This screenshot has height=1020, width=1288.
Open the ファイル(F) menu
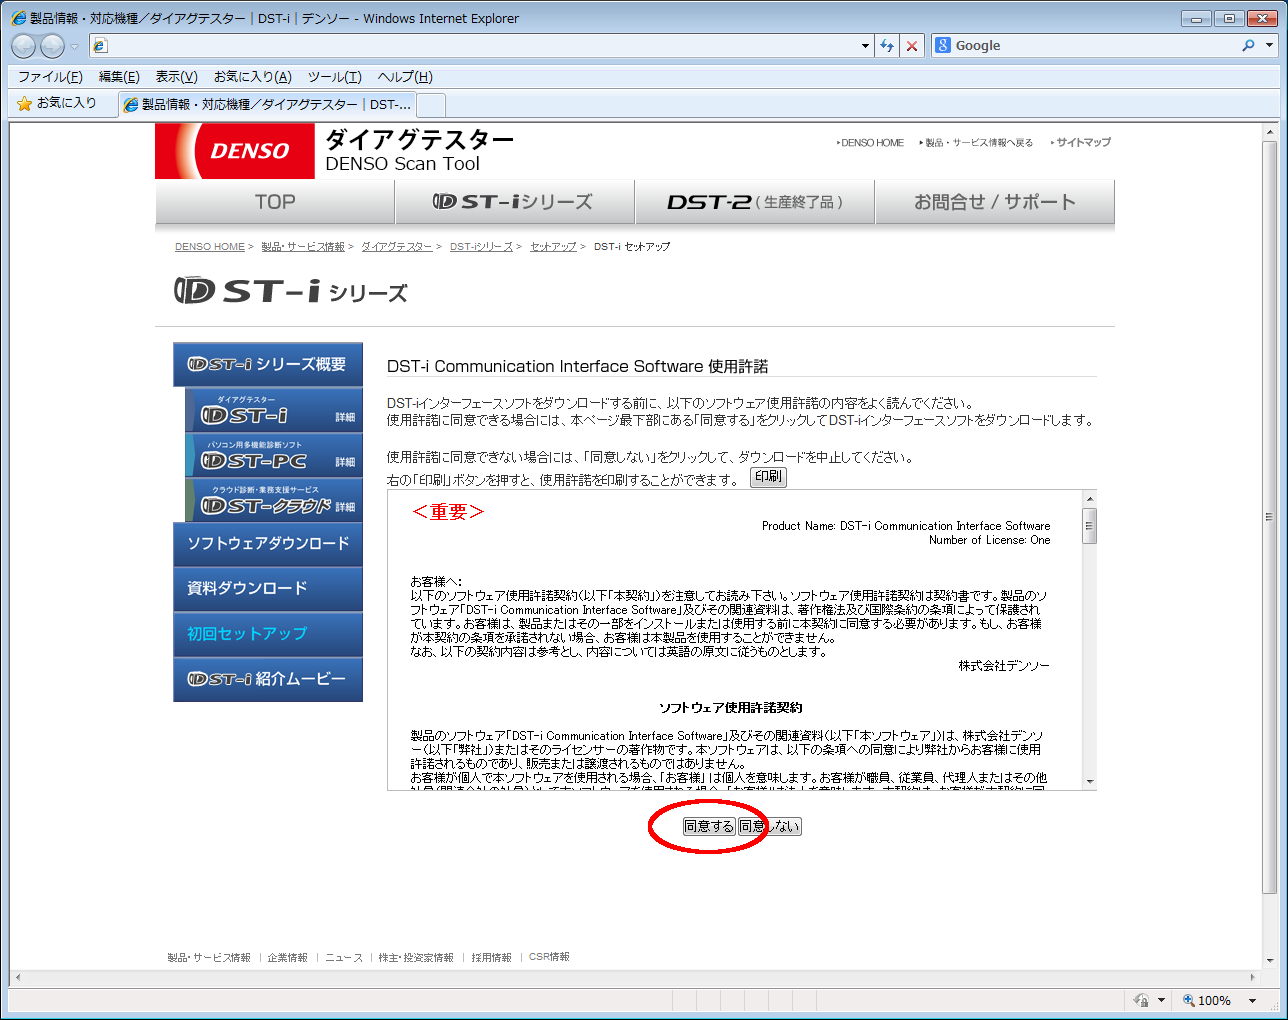[50, 77]
